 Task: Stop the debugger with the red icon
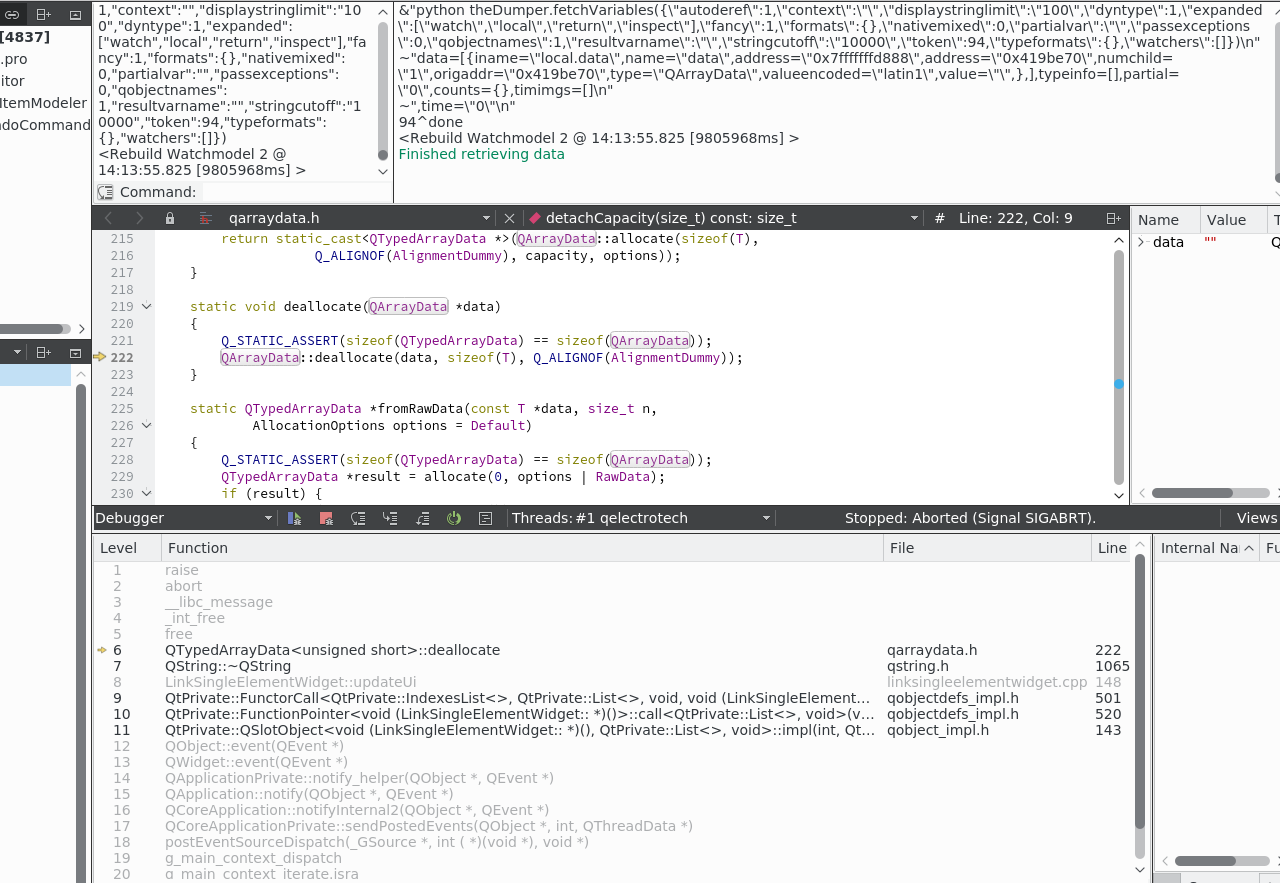[326, 518]
